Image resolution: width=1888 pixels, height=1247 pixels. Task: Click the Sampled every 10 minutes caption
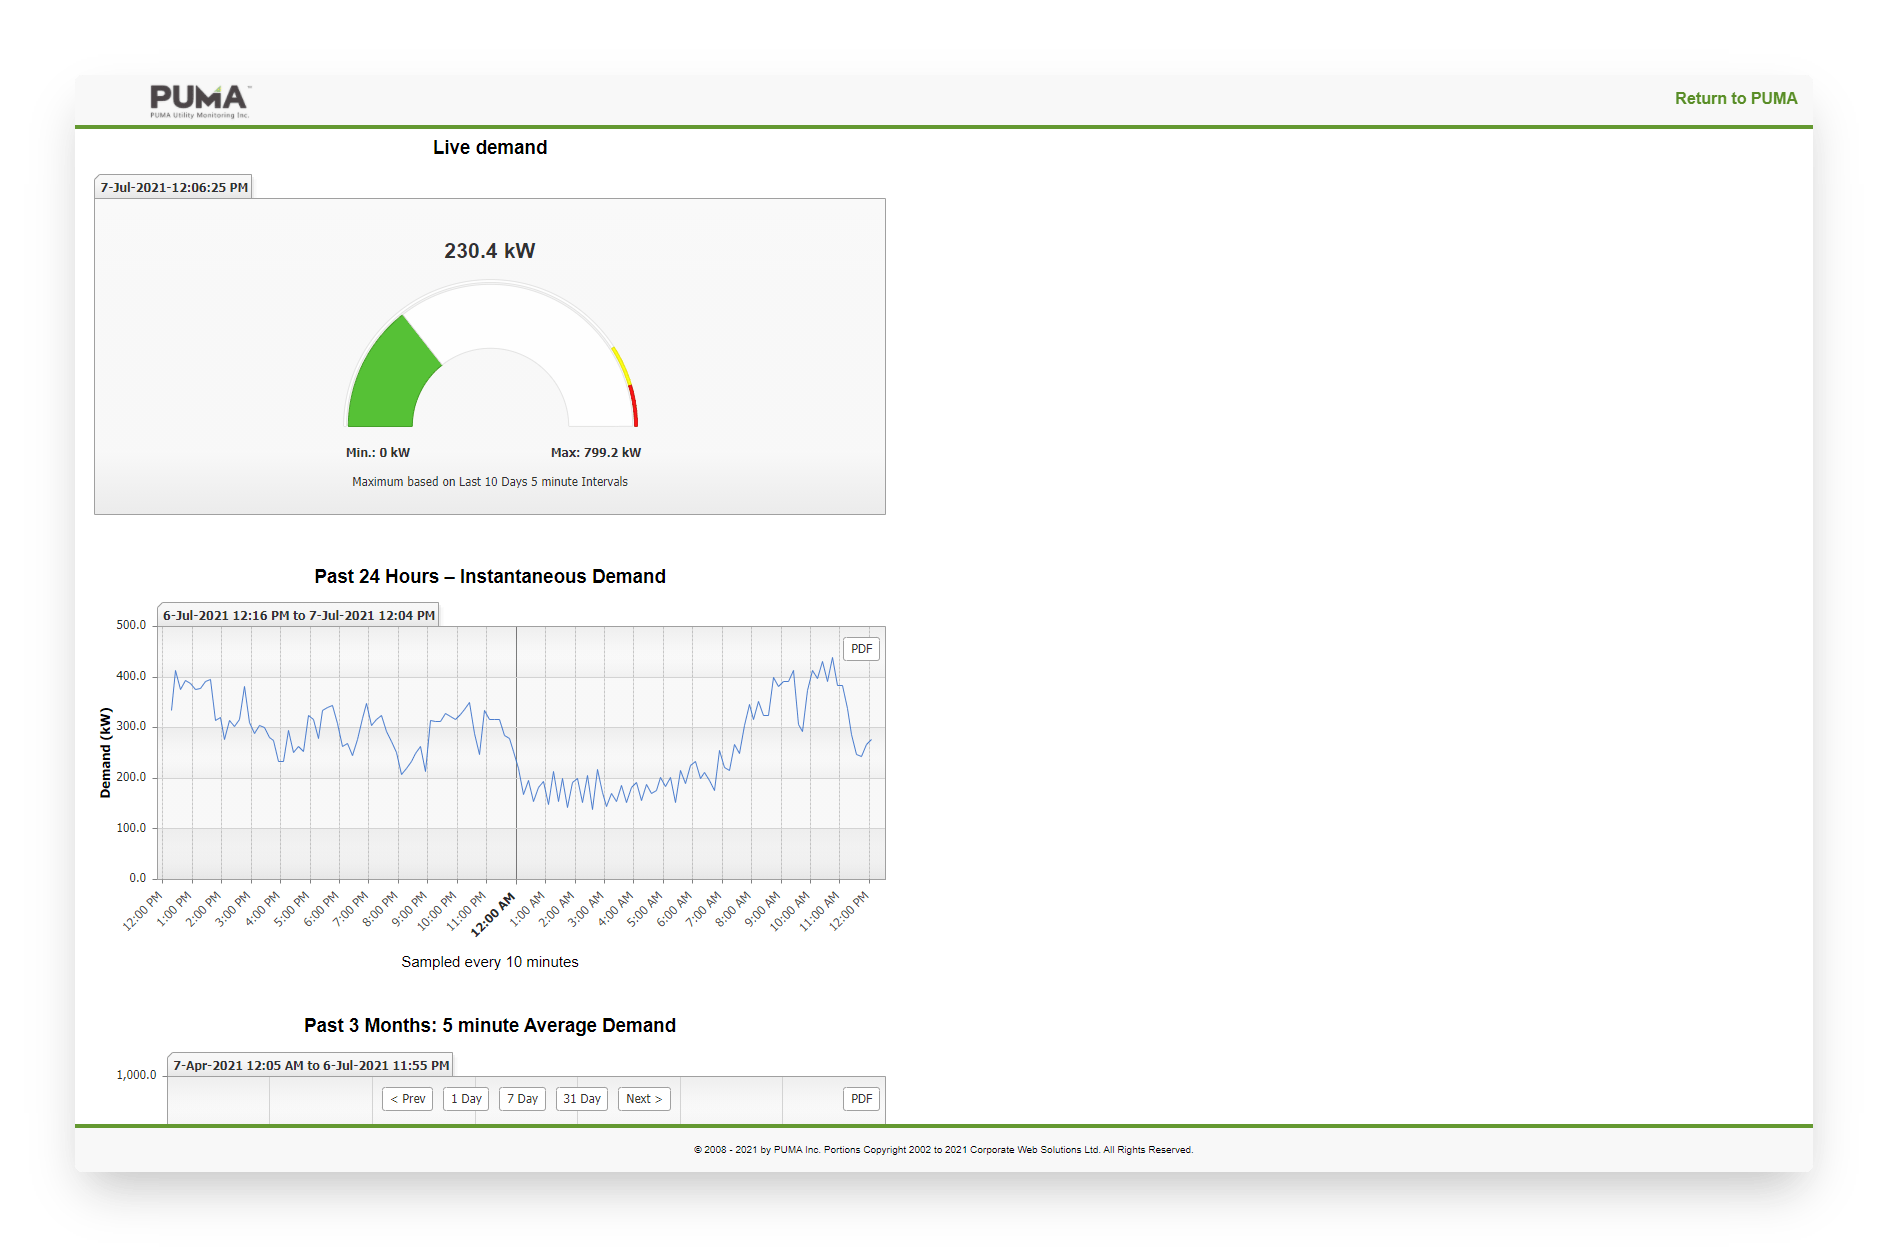pyautogui.click(x=490, y=962)
